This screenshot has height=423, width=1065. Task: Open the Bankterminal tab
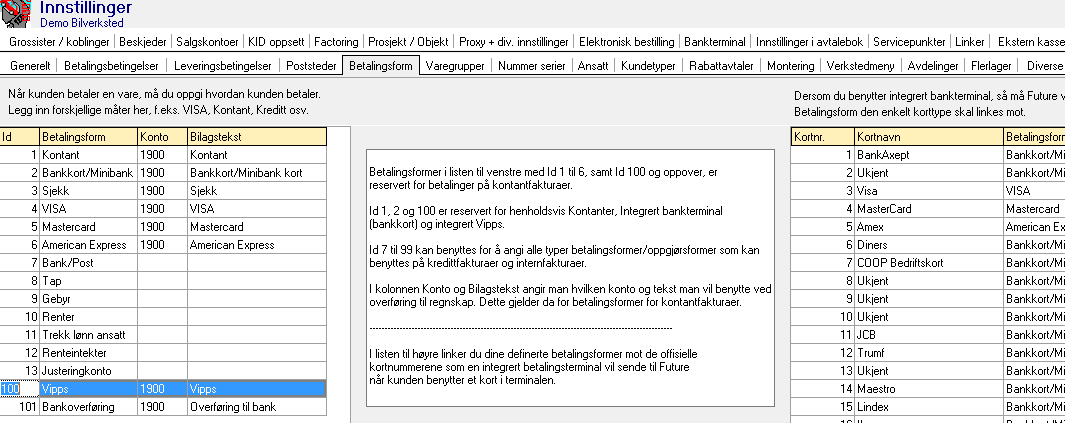pos(715,42)
